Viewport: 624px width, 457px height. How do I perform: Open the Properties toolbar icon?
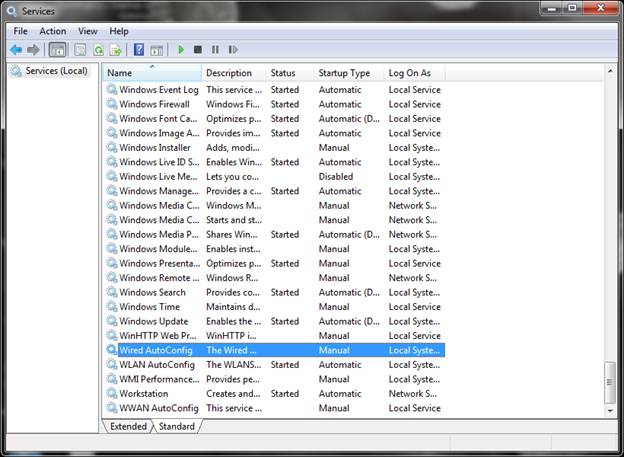pyautogui.click(x=80, y=50)
